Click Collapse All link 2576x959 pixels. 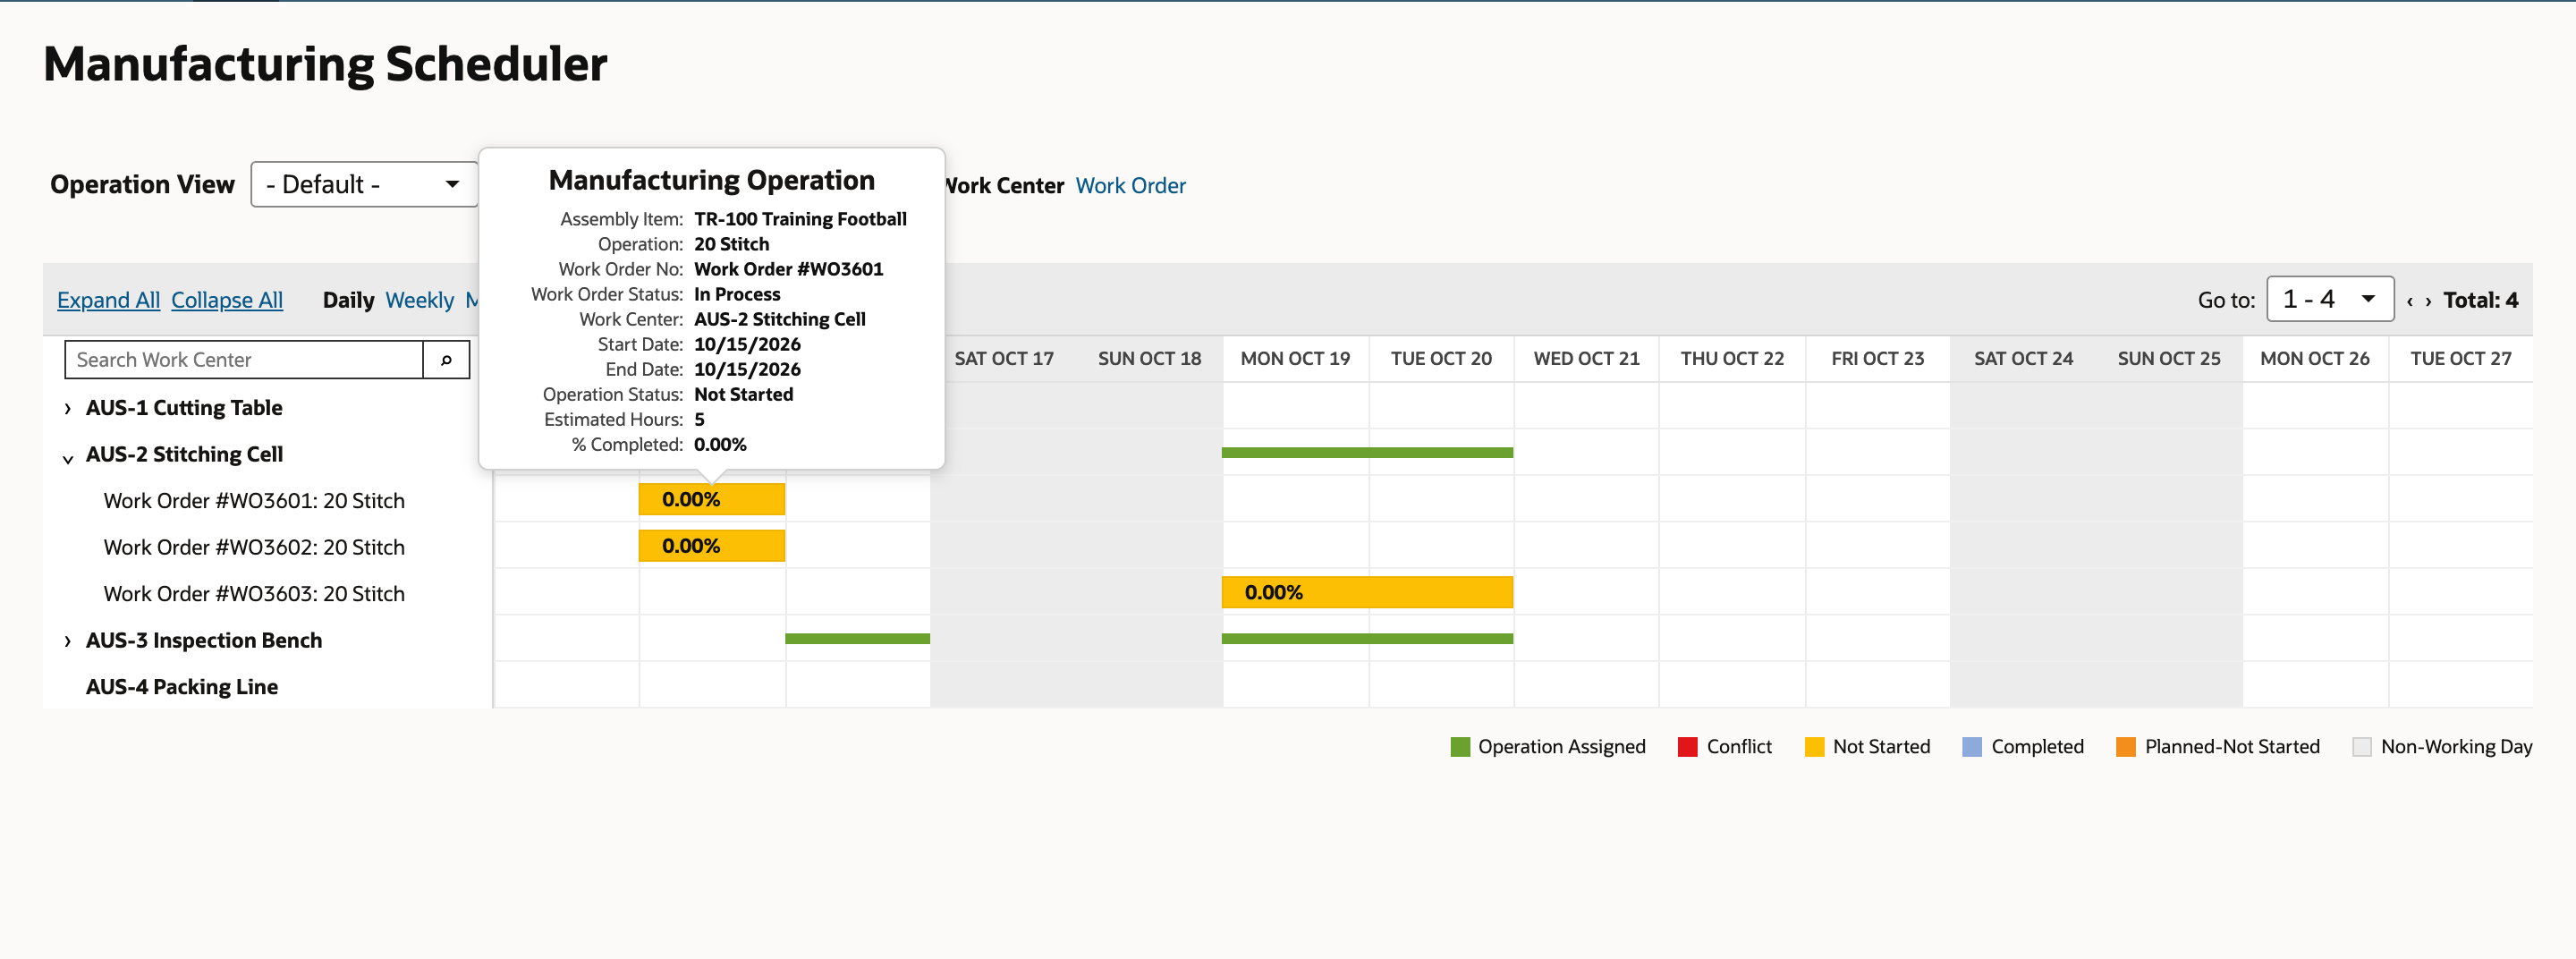pos(227,300)
